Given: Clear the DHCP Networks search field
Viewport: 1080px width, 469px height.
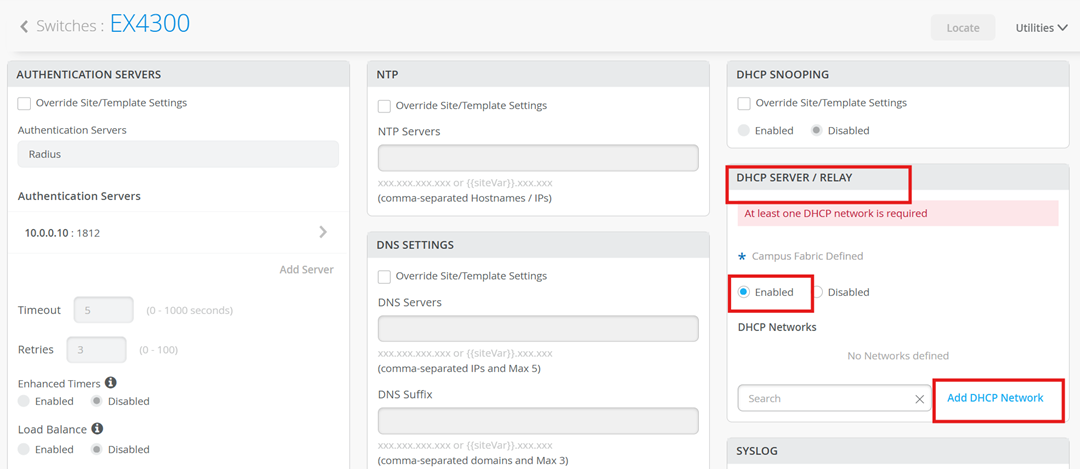Looking at the screenshot, I should pos(919,399).
